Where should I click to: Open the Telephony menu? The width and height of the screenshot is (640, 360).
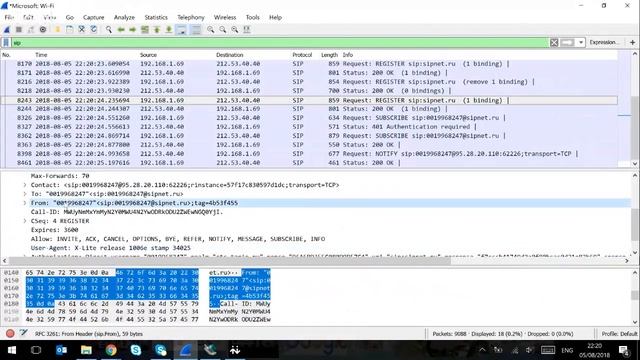(x=191, y=18)
